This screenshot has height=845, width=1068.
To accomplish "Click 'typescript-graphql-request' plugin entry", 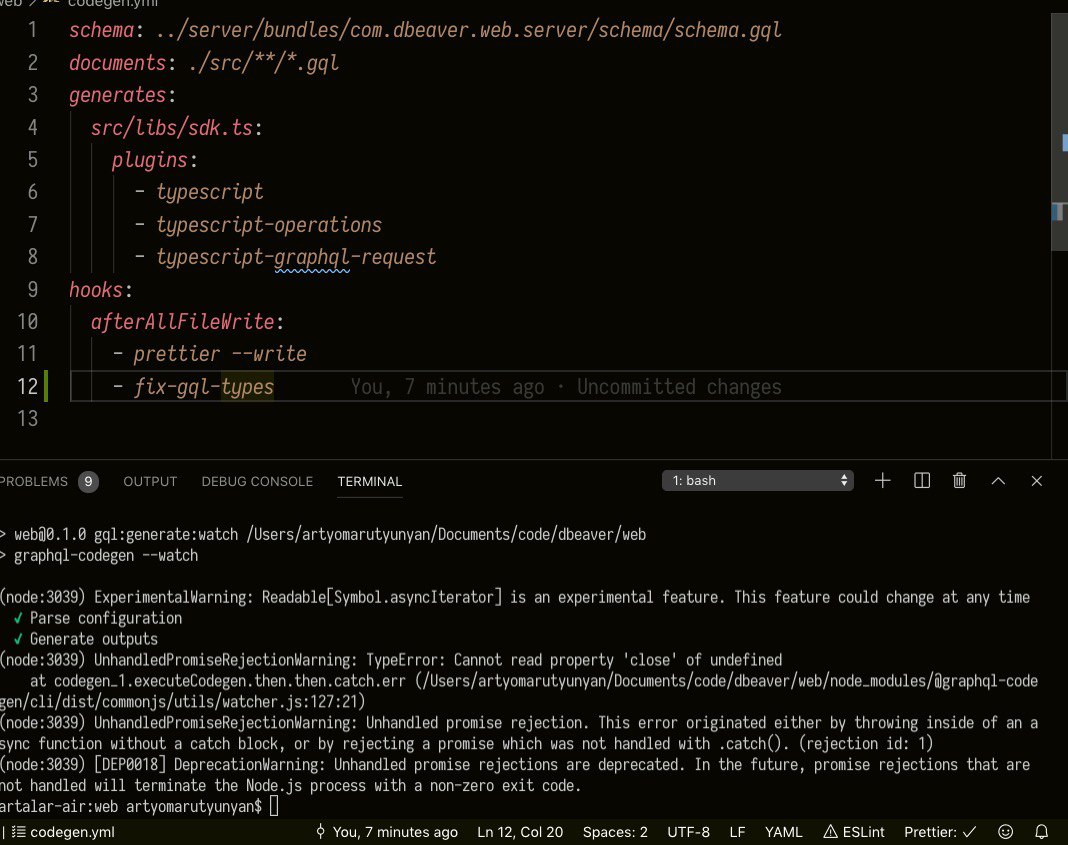I will 296,257.
